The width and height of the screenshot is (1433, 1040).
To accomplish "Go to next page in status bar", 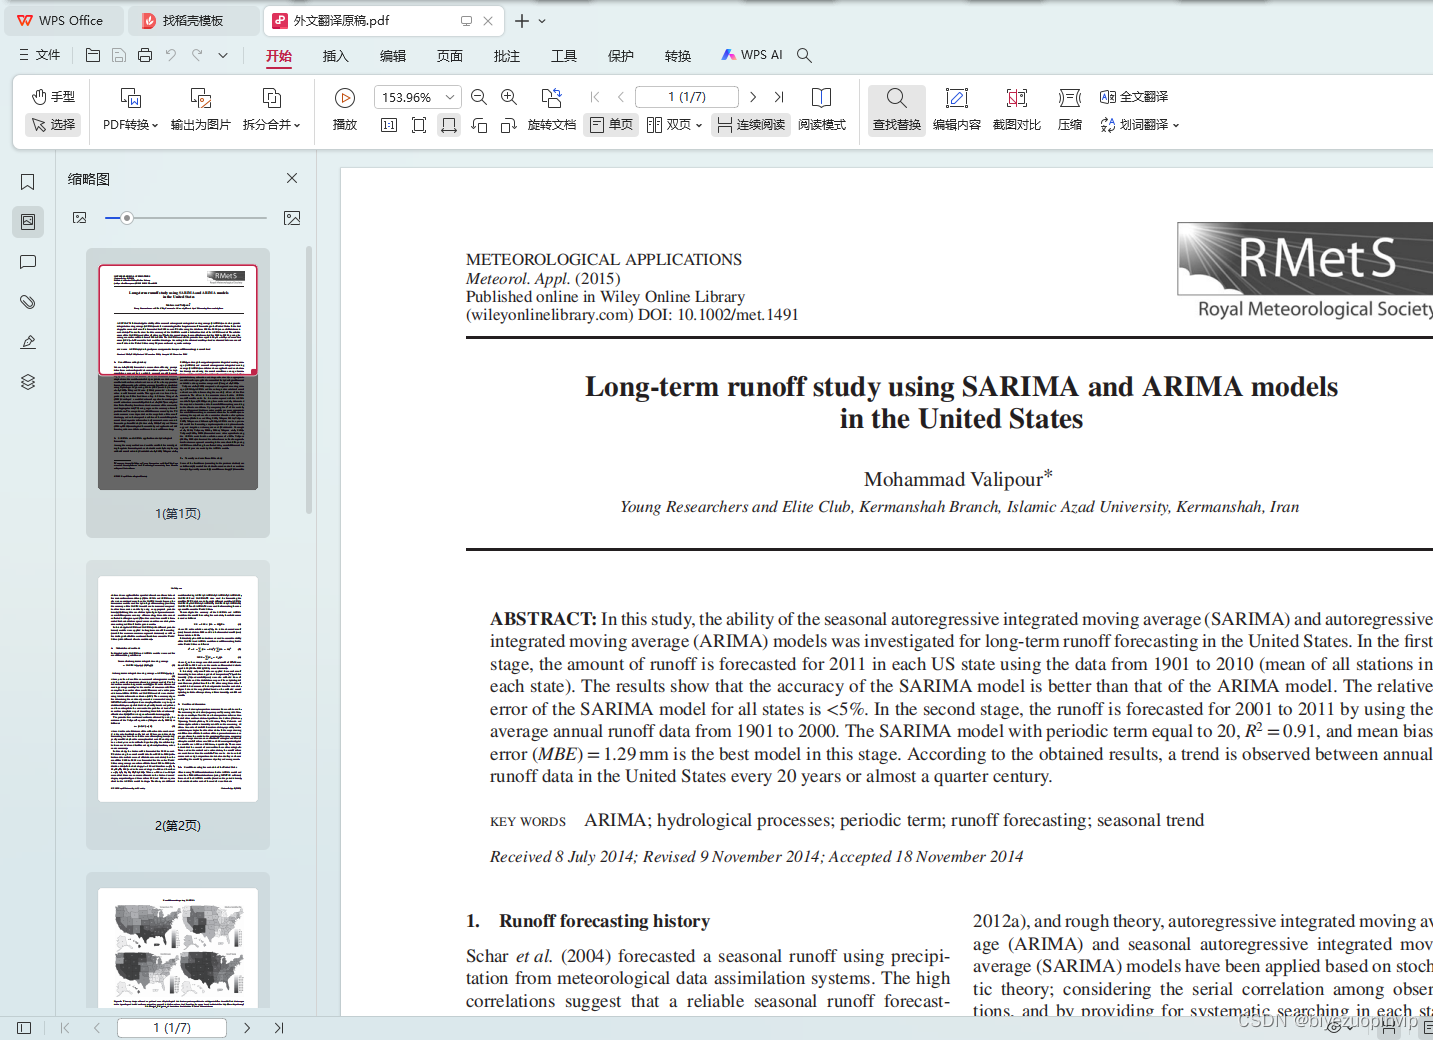I will (247, 1028).
